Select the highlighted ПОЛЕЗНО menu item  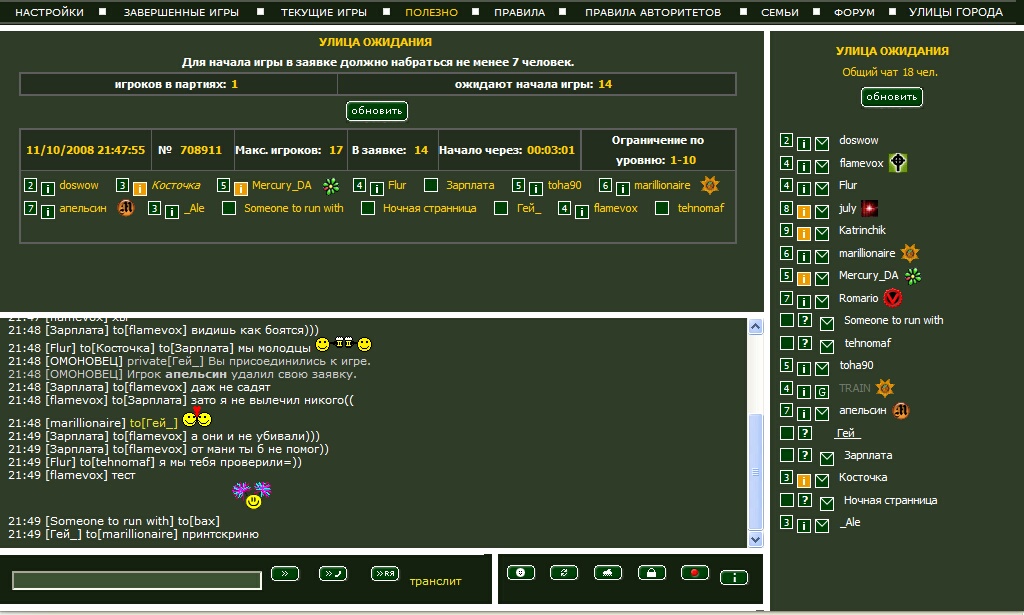point(431,12)
